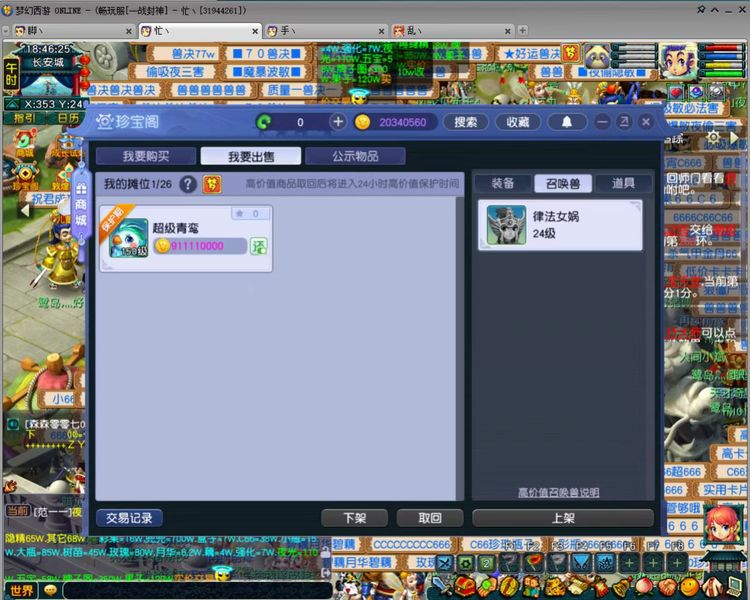
Task: Switch to the 乱 window tab
Action: point(452,31)
